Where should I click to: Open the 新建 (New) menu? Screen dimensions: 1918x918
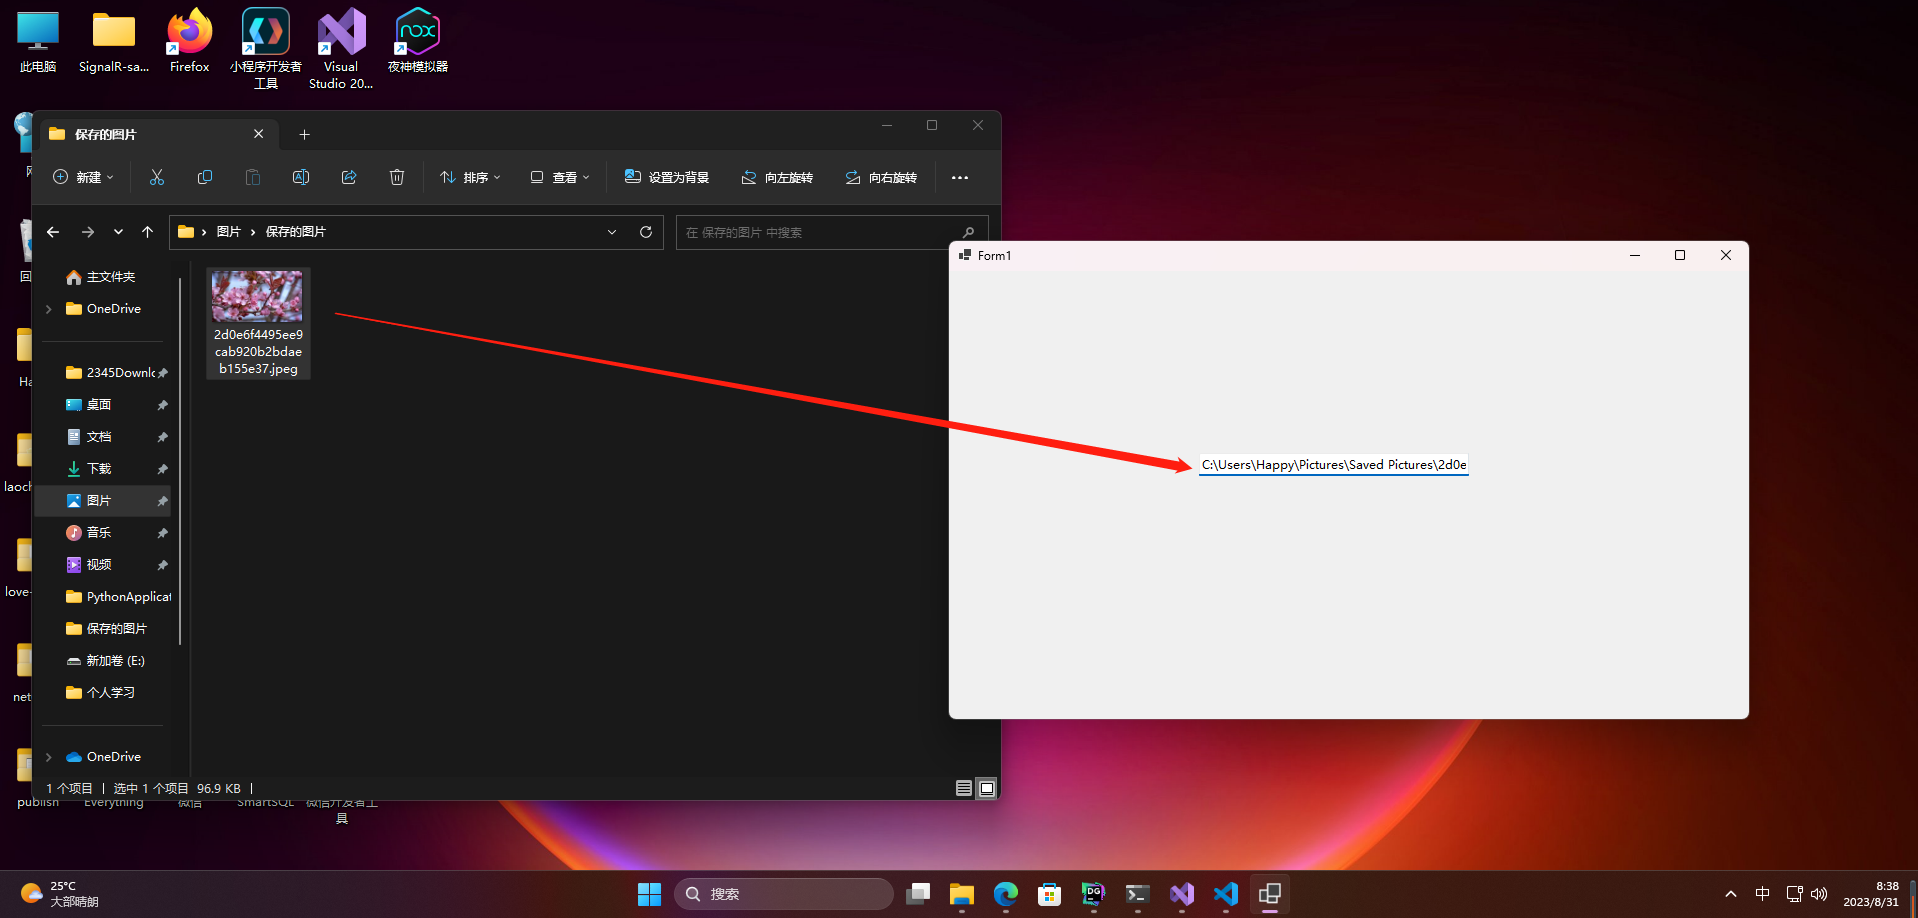pyautogui.click(x=83, y=177)
